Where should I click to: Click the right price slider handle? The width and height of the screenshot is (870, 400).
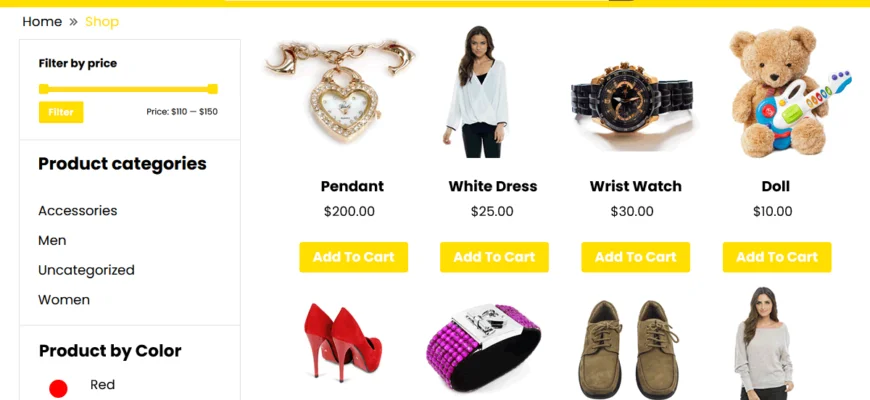click(213, 89)
